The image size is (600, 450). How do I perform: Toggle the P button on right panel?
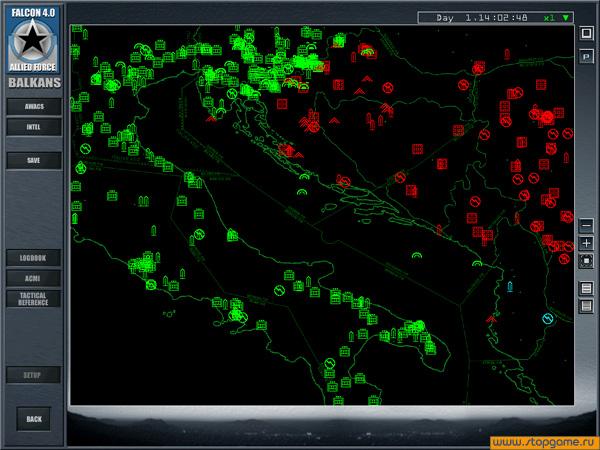pos(586,57)
